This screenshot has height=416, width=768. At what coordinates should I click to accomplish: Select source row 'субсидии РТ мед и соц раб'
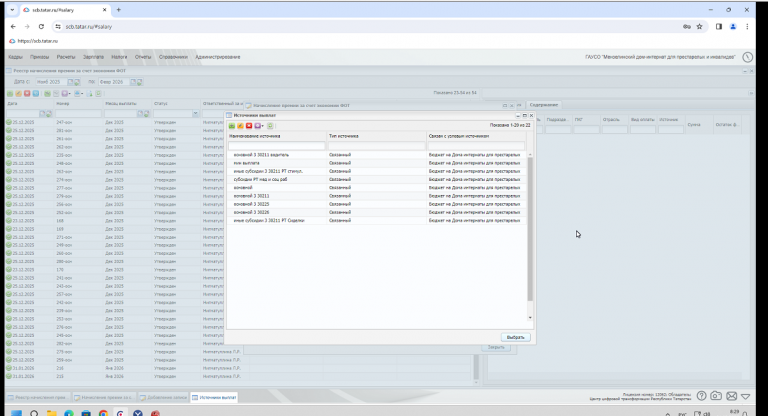[377, 179]
